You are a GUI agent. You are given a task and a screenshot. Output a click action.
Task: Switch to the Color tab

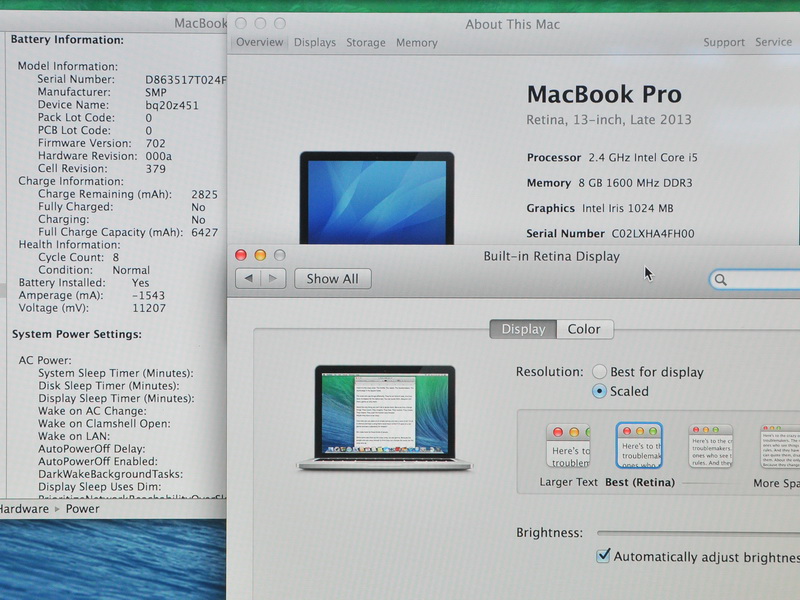pos(585,329)
